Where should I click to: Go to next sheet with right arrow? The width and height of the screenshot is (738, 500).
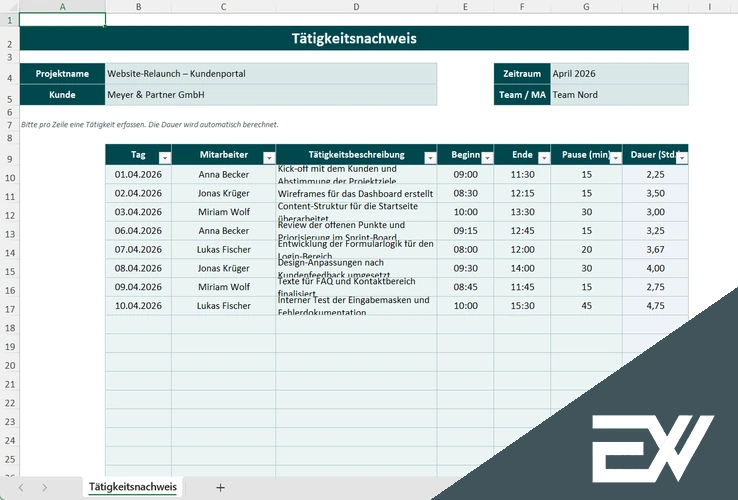(x=44, y=488)
